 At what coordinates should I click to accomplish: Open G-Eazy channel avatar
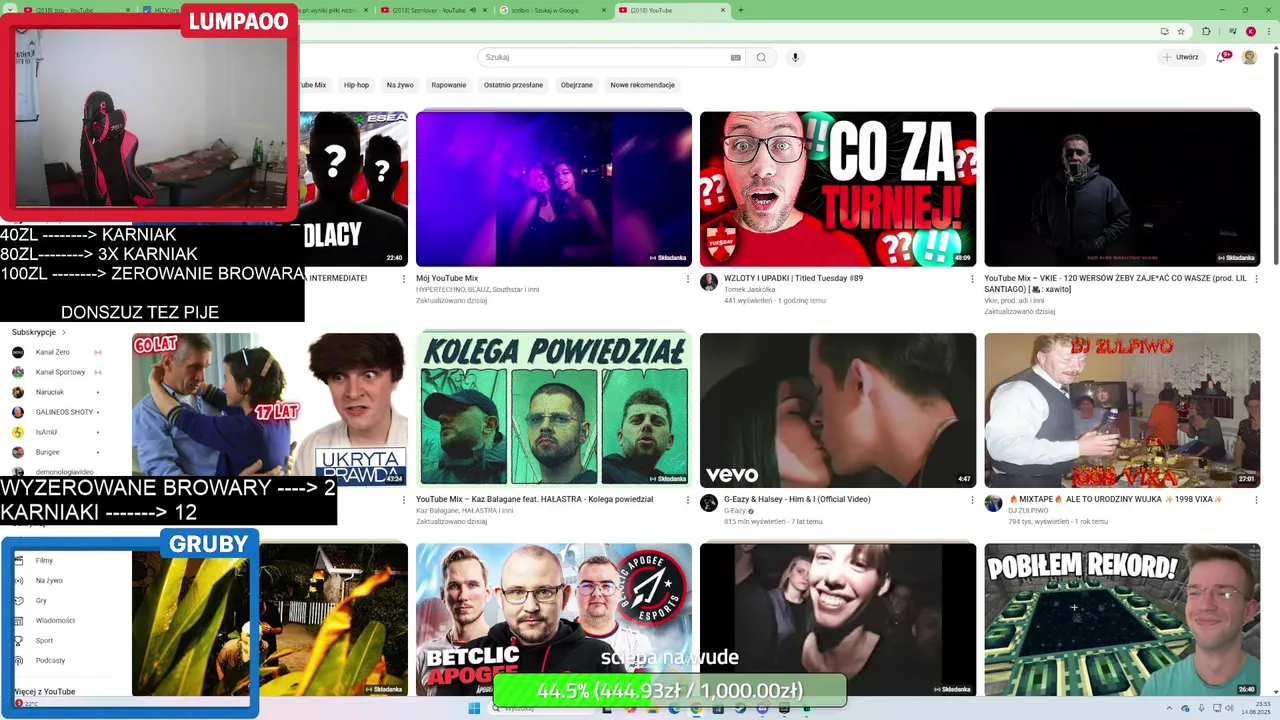[709, 503]
